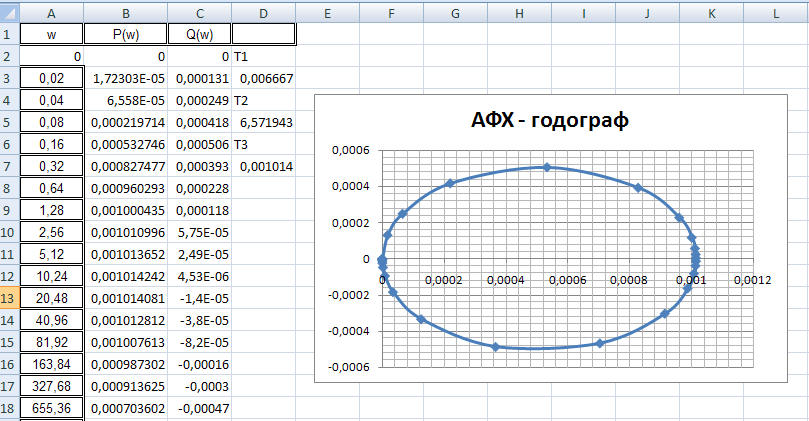Image resolution: width=809 pixels, height=421 pixels.
Task: Select Q(w) cell 0,000506
Action: tap(200, 144)
